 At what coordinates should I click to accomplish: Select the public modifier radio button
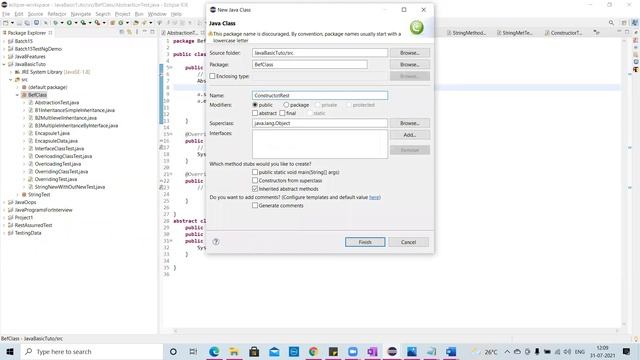(x=255, y=105)
